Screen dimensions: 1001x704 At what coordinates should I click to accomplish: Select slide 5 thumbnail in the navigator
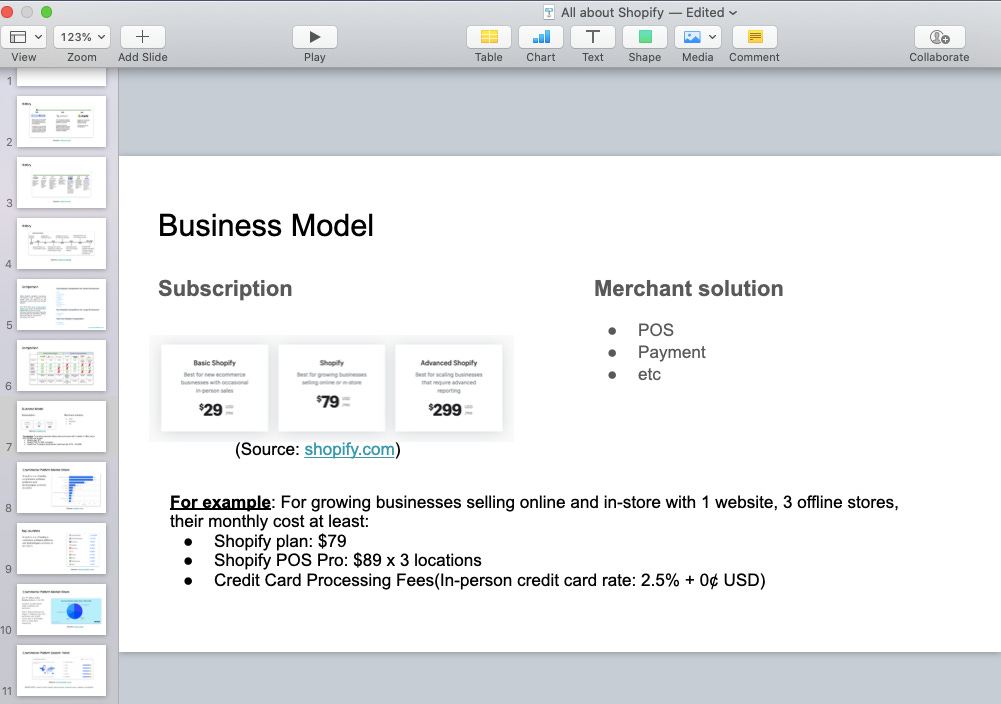click(x=61, y=304)
